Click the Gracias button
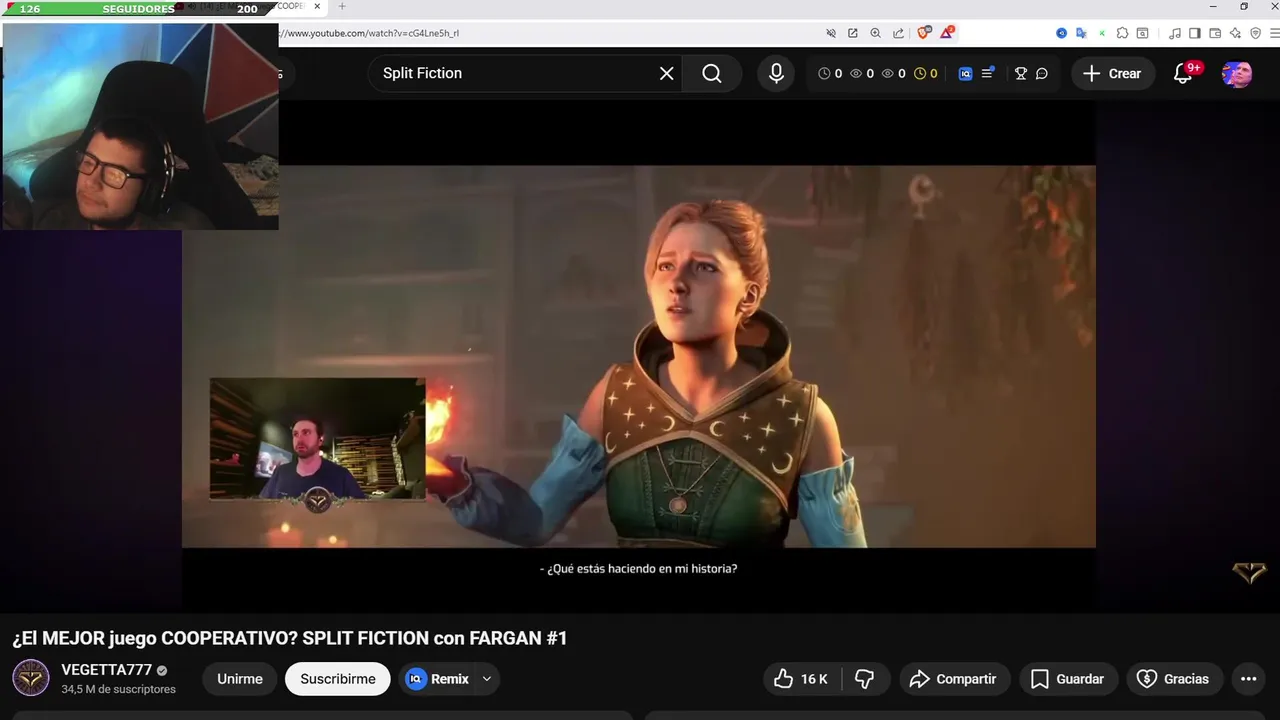This screenshot has height=720, width=1280. click(1174, 679)
